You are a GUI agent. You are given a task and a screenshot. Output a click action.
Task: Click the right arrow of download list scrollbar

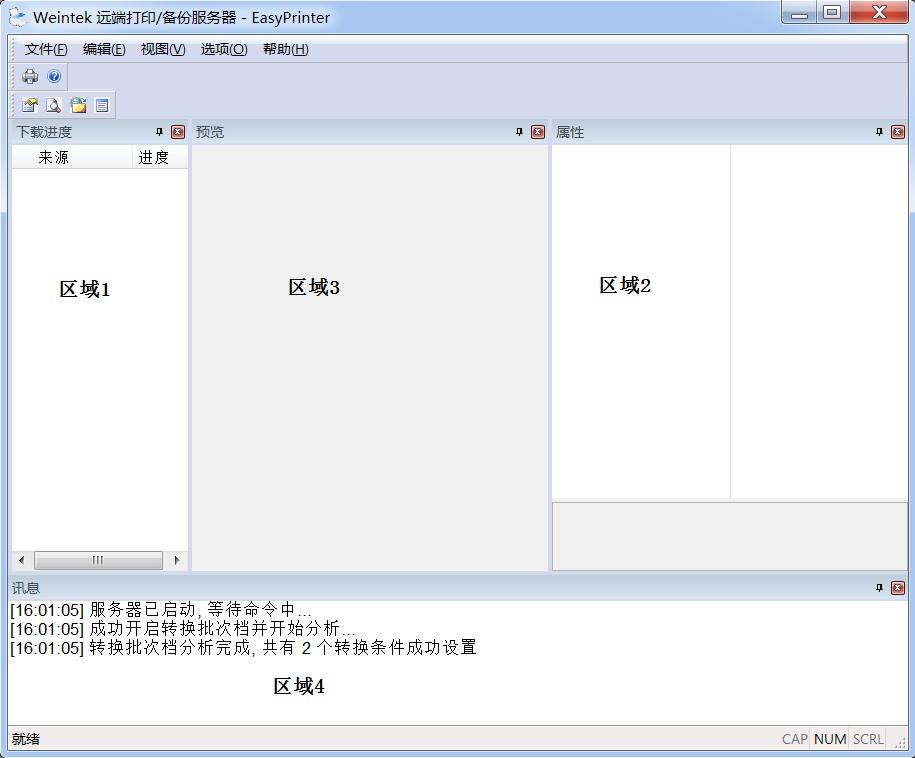point(177,560)
